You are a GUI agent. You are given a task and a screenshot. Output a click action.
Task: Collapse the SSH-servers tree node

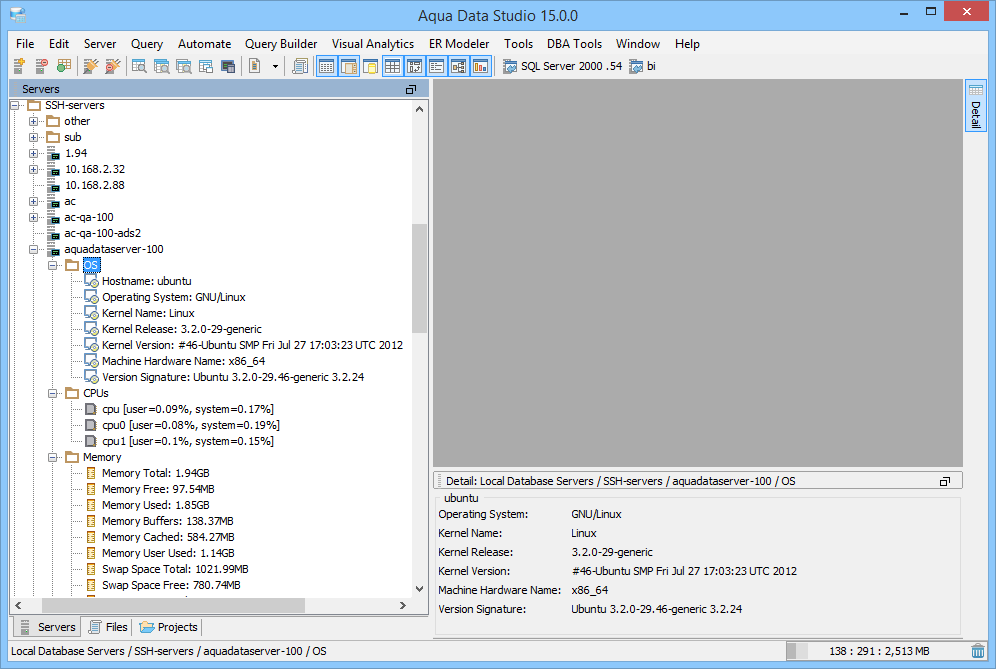pyautogui.click(x=15, y=105)
